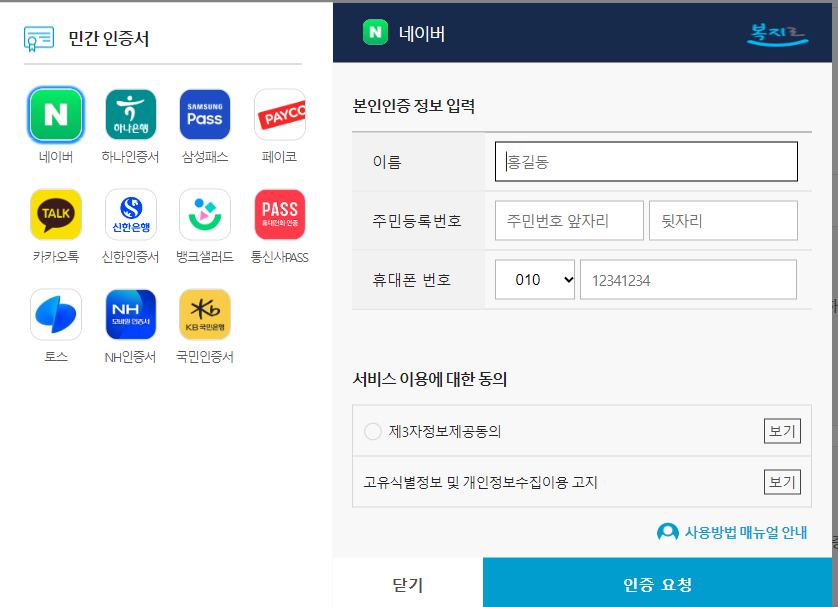Click the 민간 인증서 certificate icon

click(38, 38)
